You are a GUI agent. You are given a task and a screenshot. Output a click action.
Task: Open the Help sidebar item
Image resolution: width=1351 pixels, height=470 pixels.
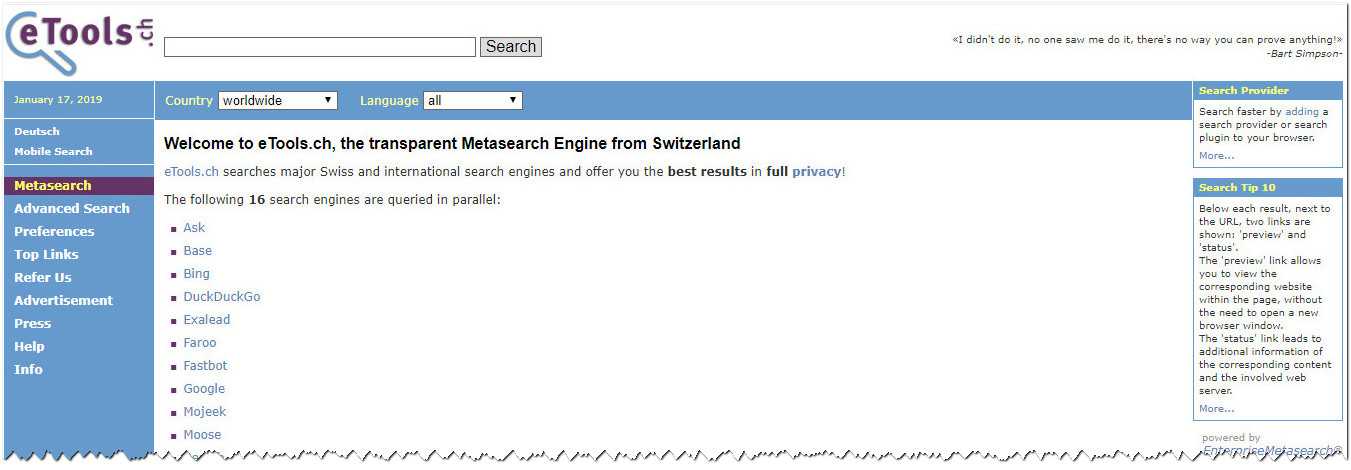[29, 346]
